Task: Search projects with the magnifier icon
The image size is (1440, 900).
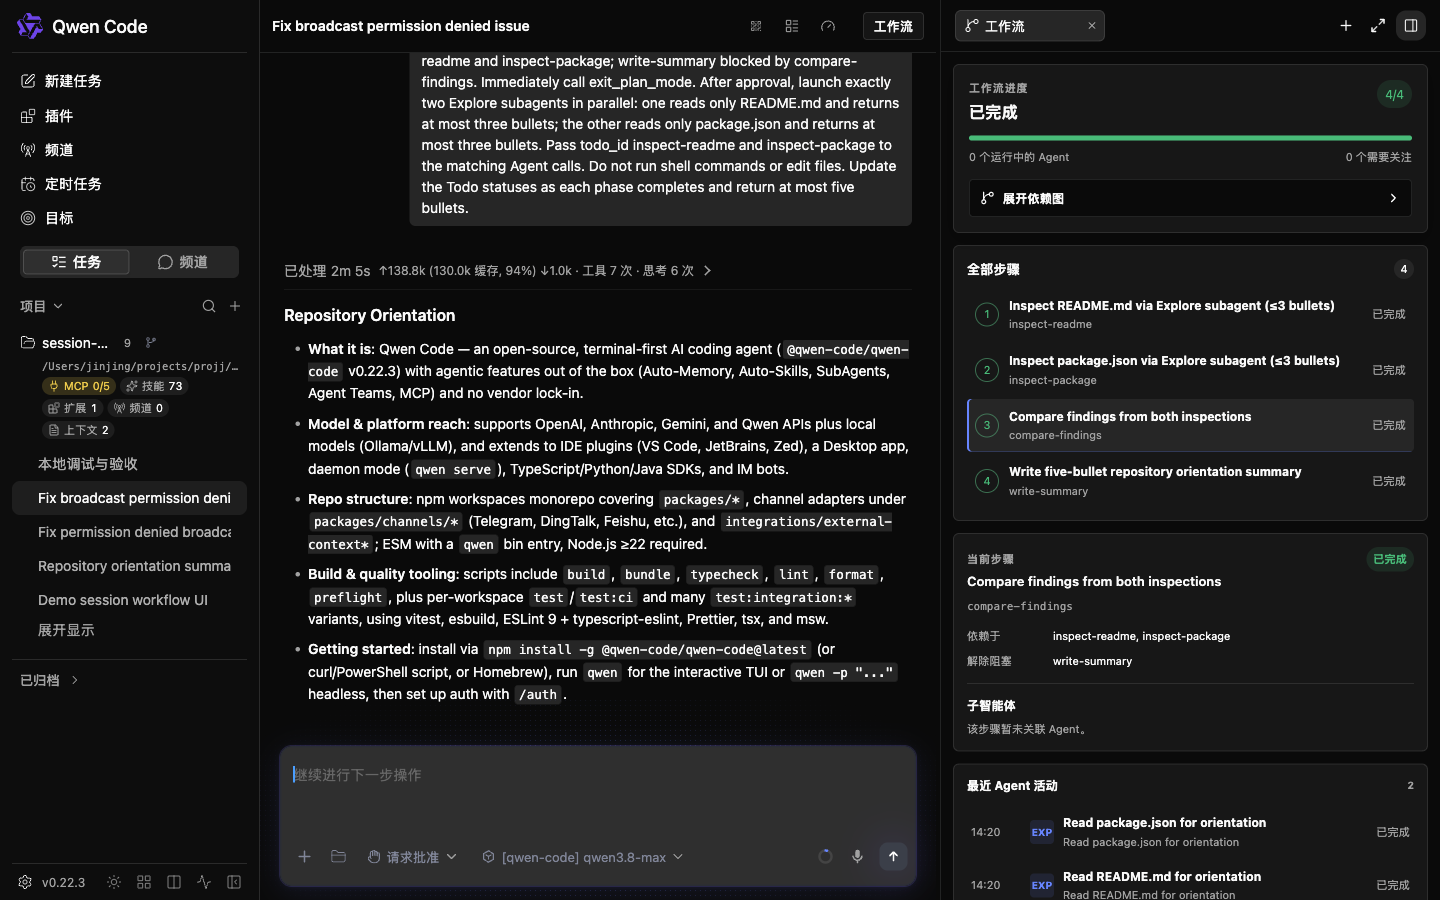Action: tap(209, 306)
